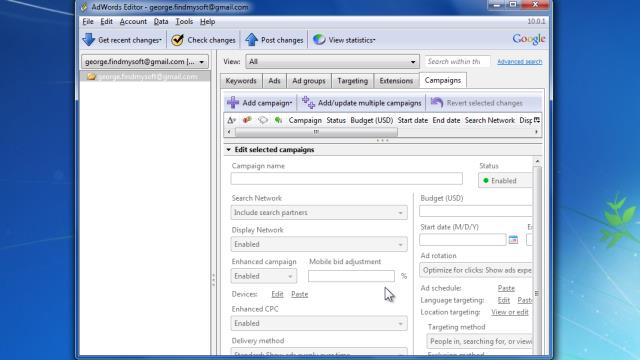640x360 pixels.
Task: Open the Edit menu
Action: pyautogui.click(x=107, y=22)
